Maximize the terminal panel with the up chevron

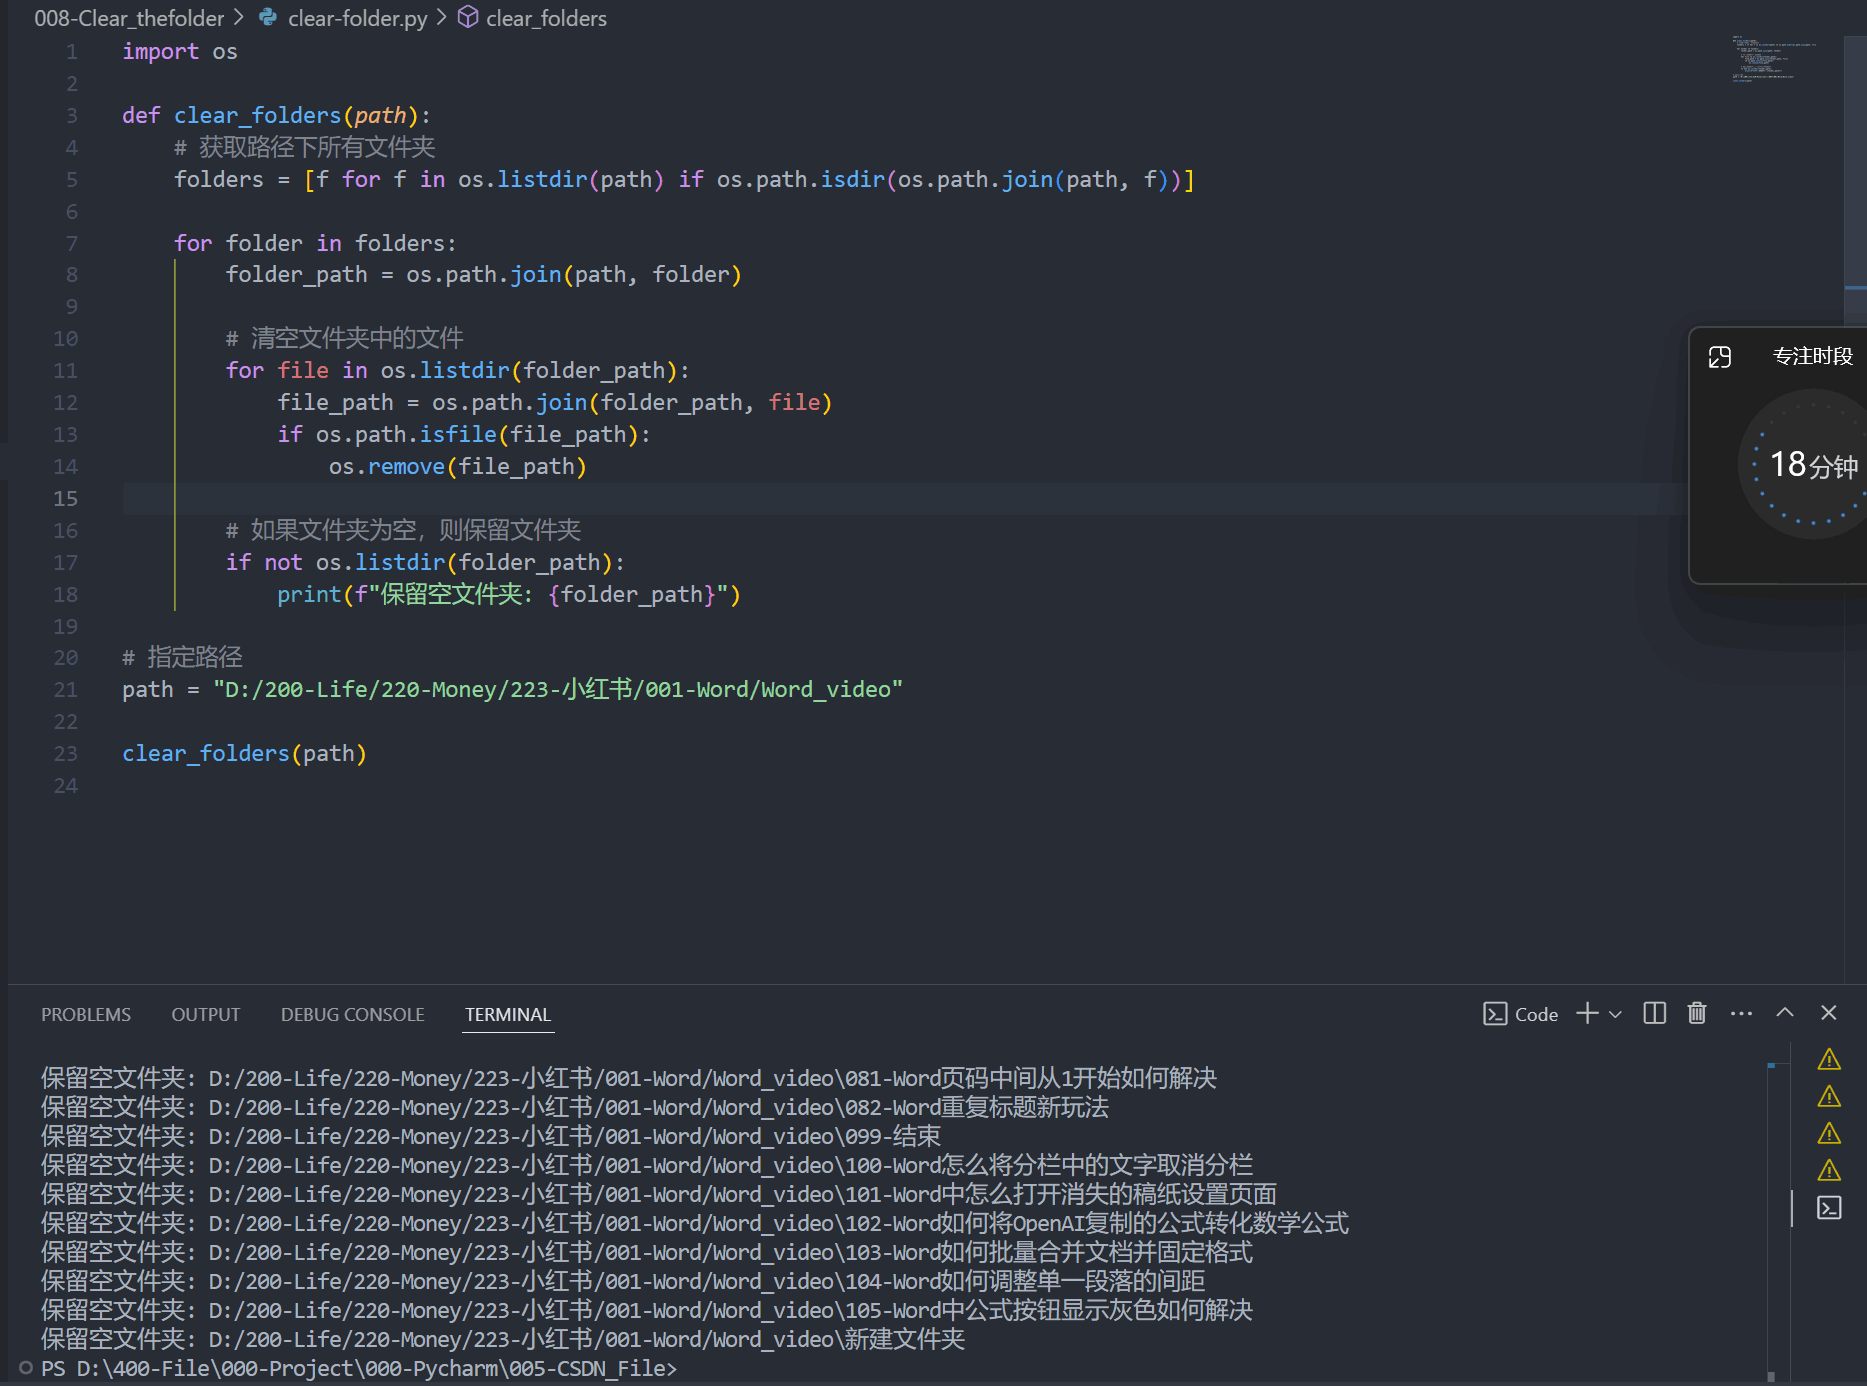[1785, 1014]
